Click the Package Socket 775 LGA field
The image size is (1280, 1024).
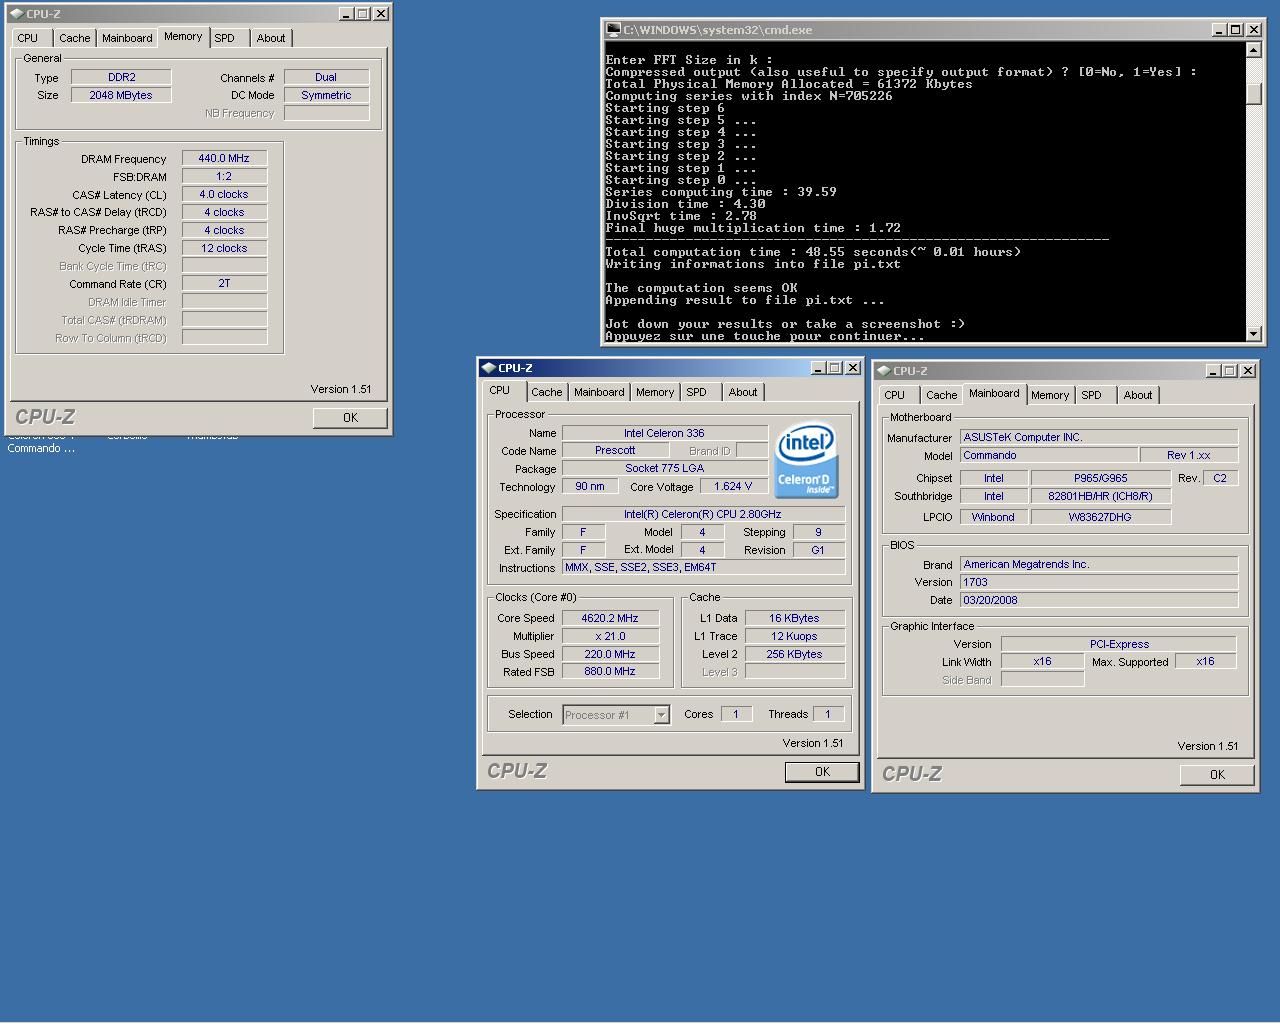(664, 468)
